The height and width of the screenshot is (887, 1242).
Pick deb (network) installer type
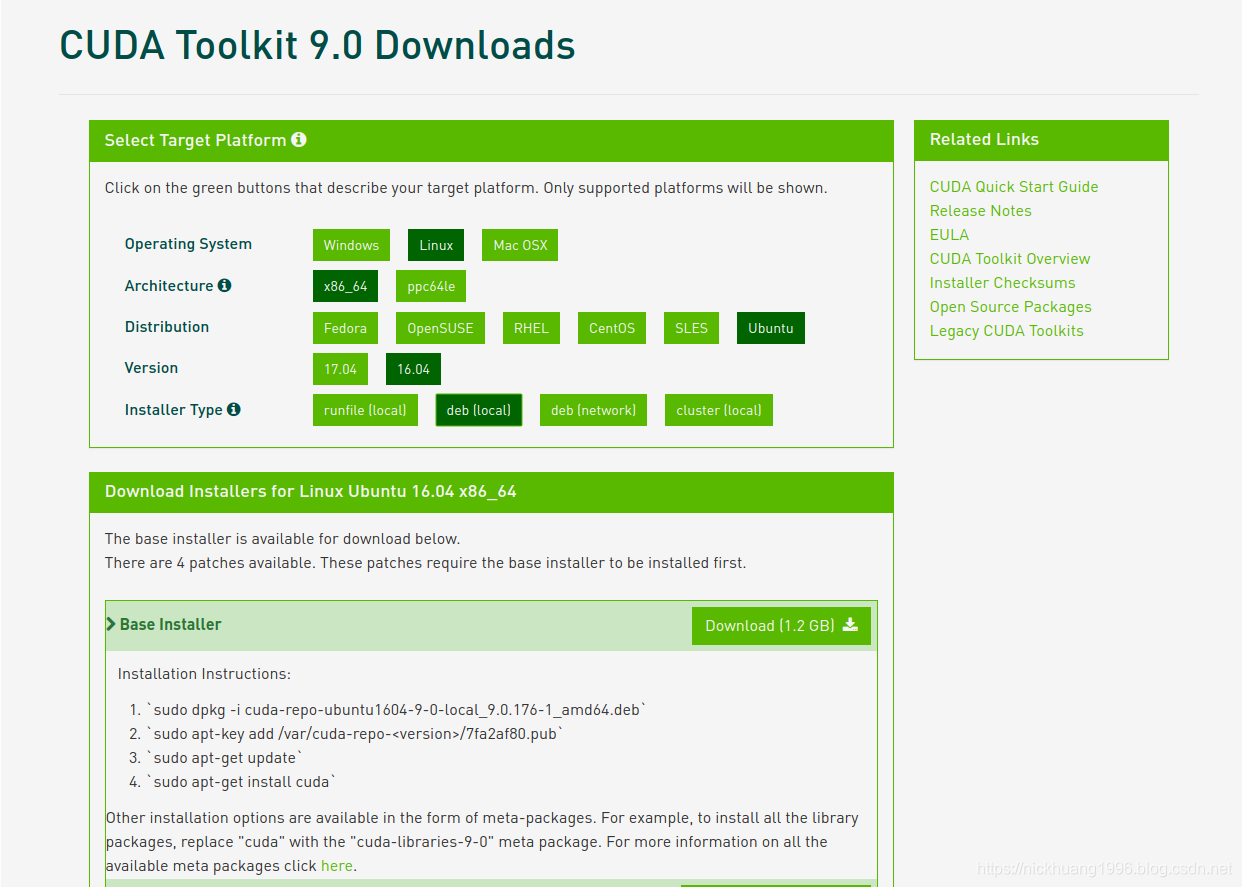click(x=593, y=410)
